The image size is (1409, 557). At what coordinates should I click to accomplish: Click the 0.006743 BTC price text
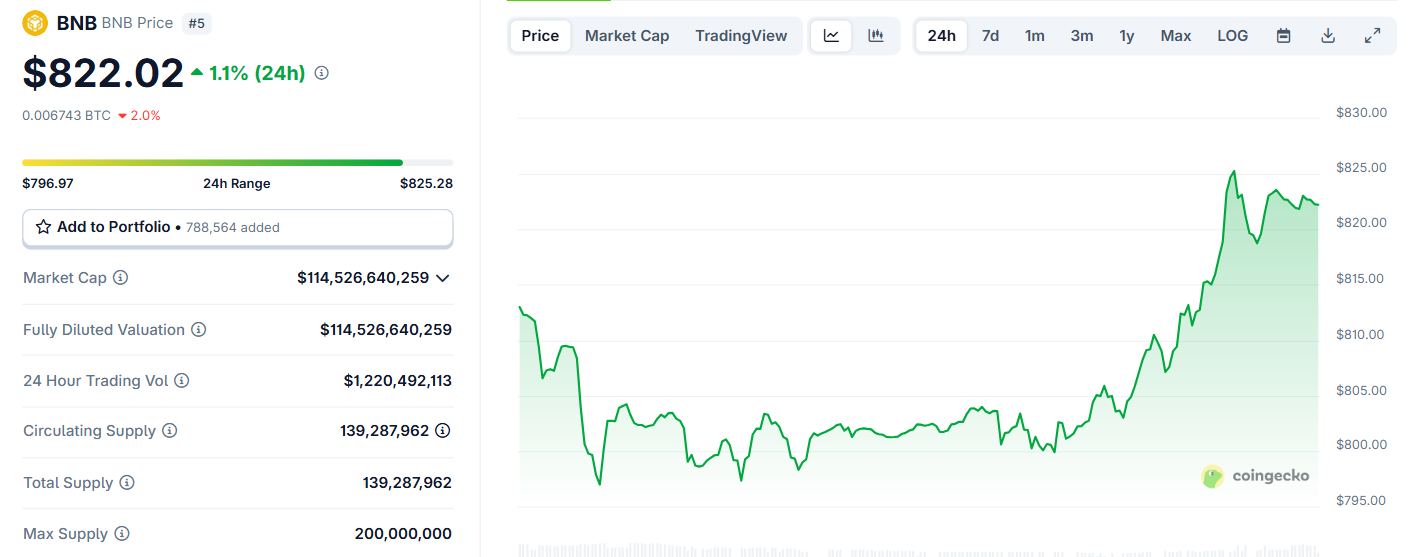click(x=67, y=115)
